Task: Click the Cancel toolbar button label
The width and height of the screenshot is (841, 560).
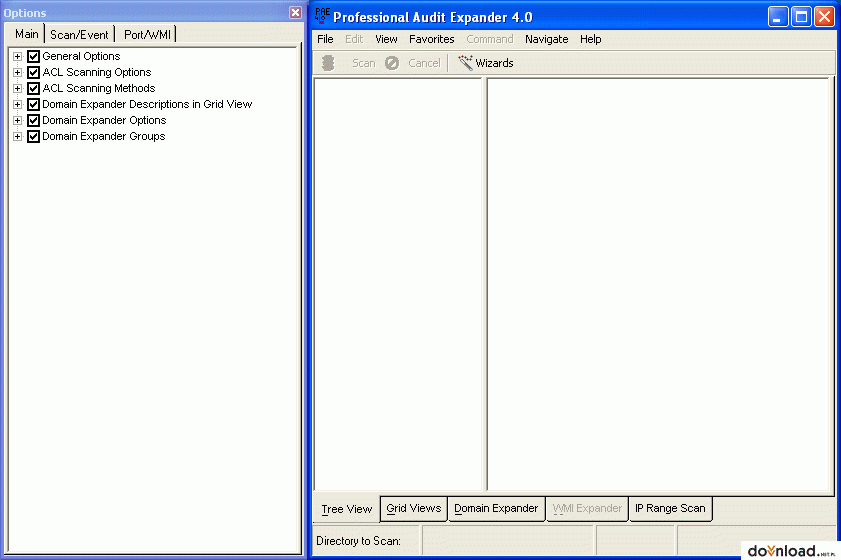Action: 424,63
